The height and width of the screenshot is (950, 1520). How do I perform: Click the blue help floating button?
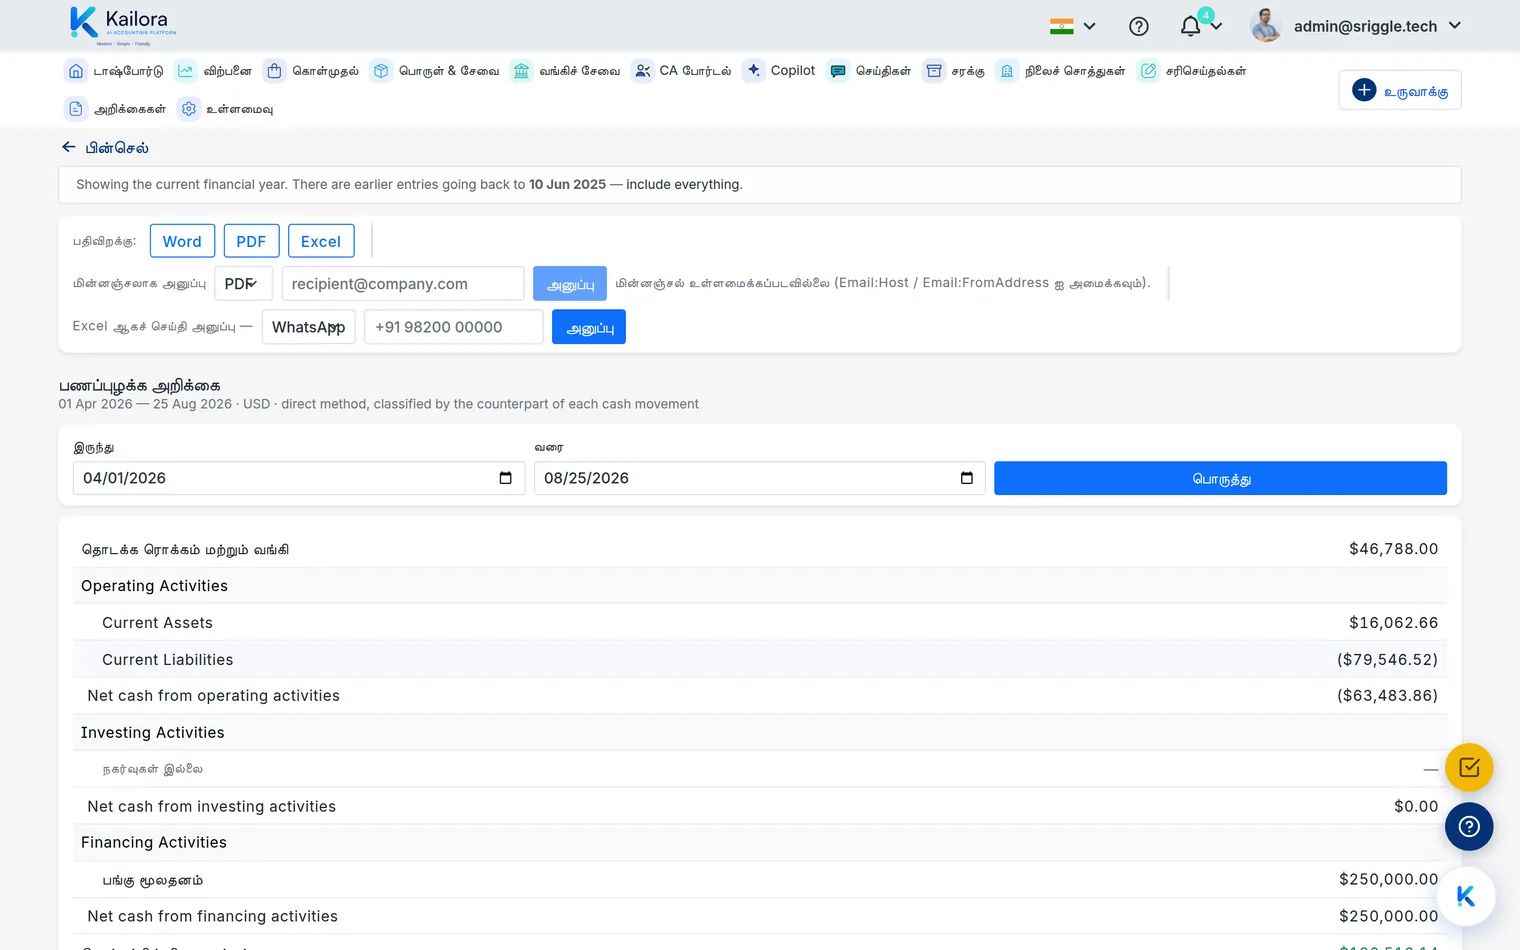(x=1469, y=827)
